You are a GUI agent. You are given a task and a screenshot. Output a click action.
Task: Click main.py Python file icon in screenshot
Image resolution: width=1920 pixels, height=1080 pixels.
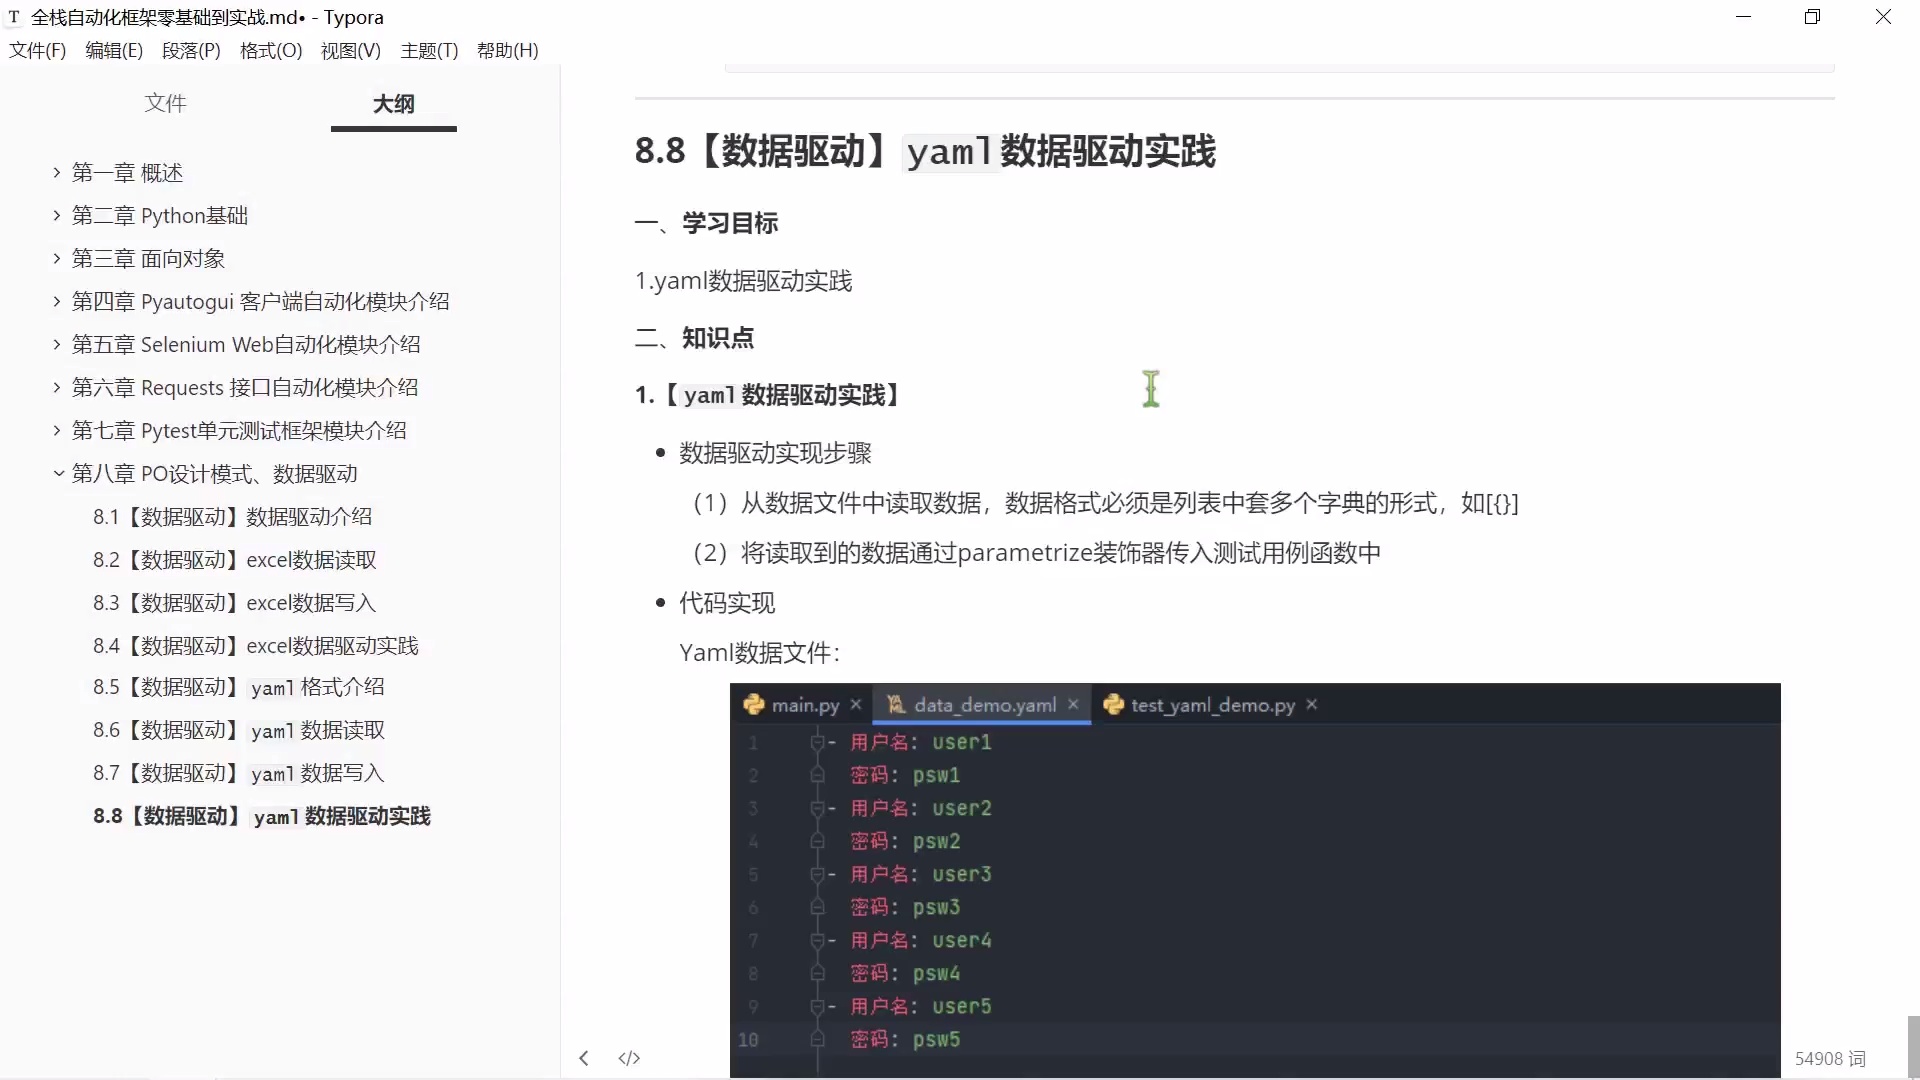tap(754, 705)
